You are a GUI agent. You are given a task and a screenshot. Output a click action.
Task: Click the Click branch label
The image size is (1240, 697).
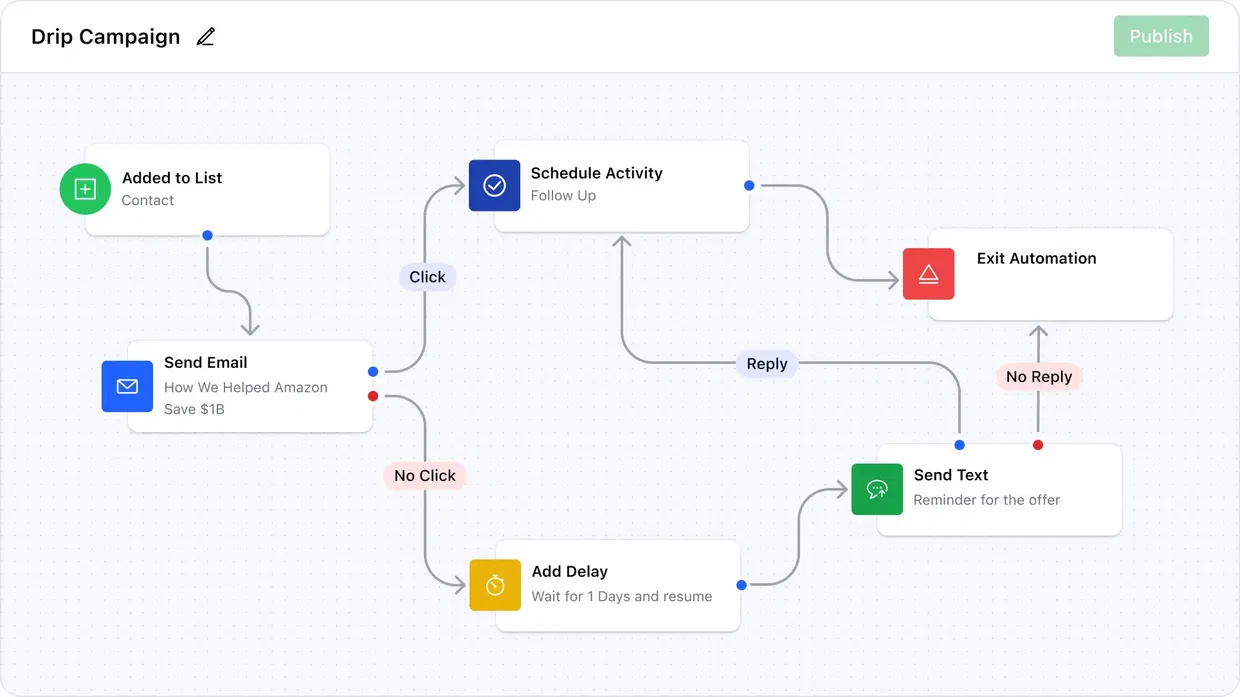tap(427, 277)
